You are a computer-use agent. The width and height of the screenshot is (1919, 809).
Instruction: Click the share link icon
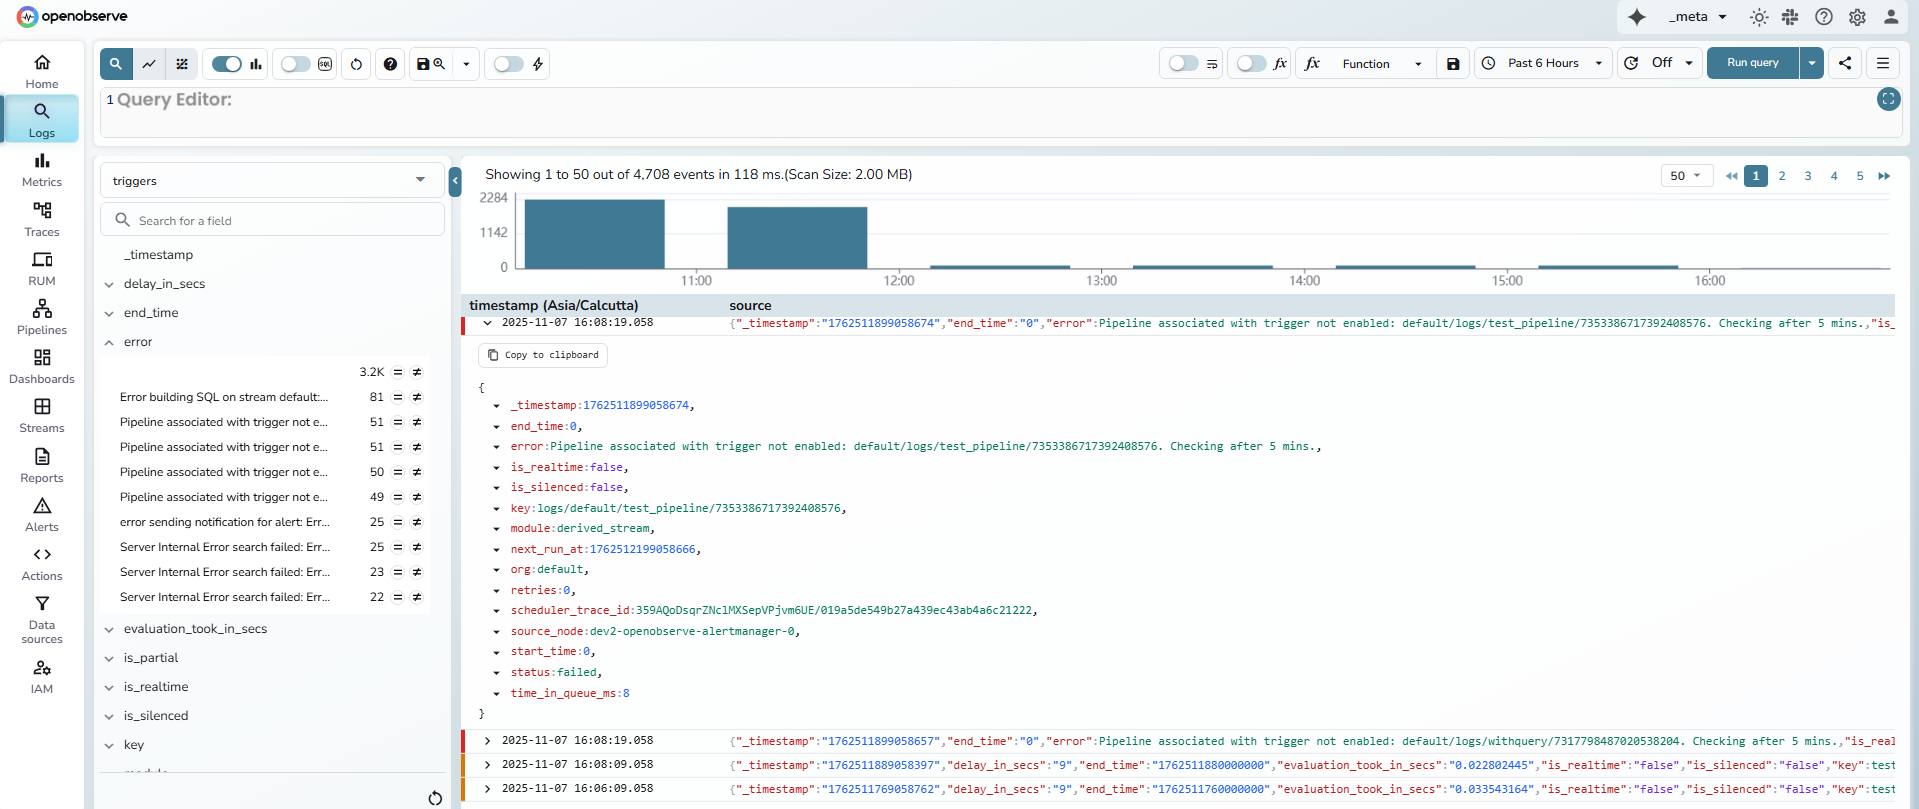(1845, 63)
